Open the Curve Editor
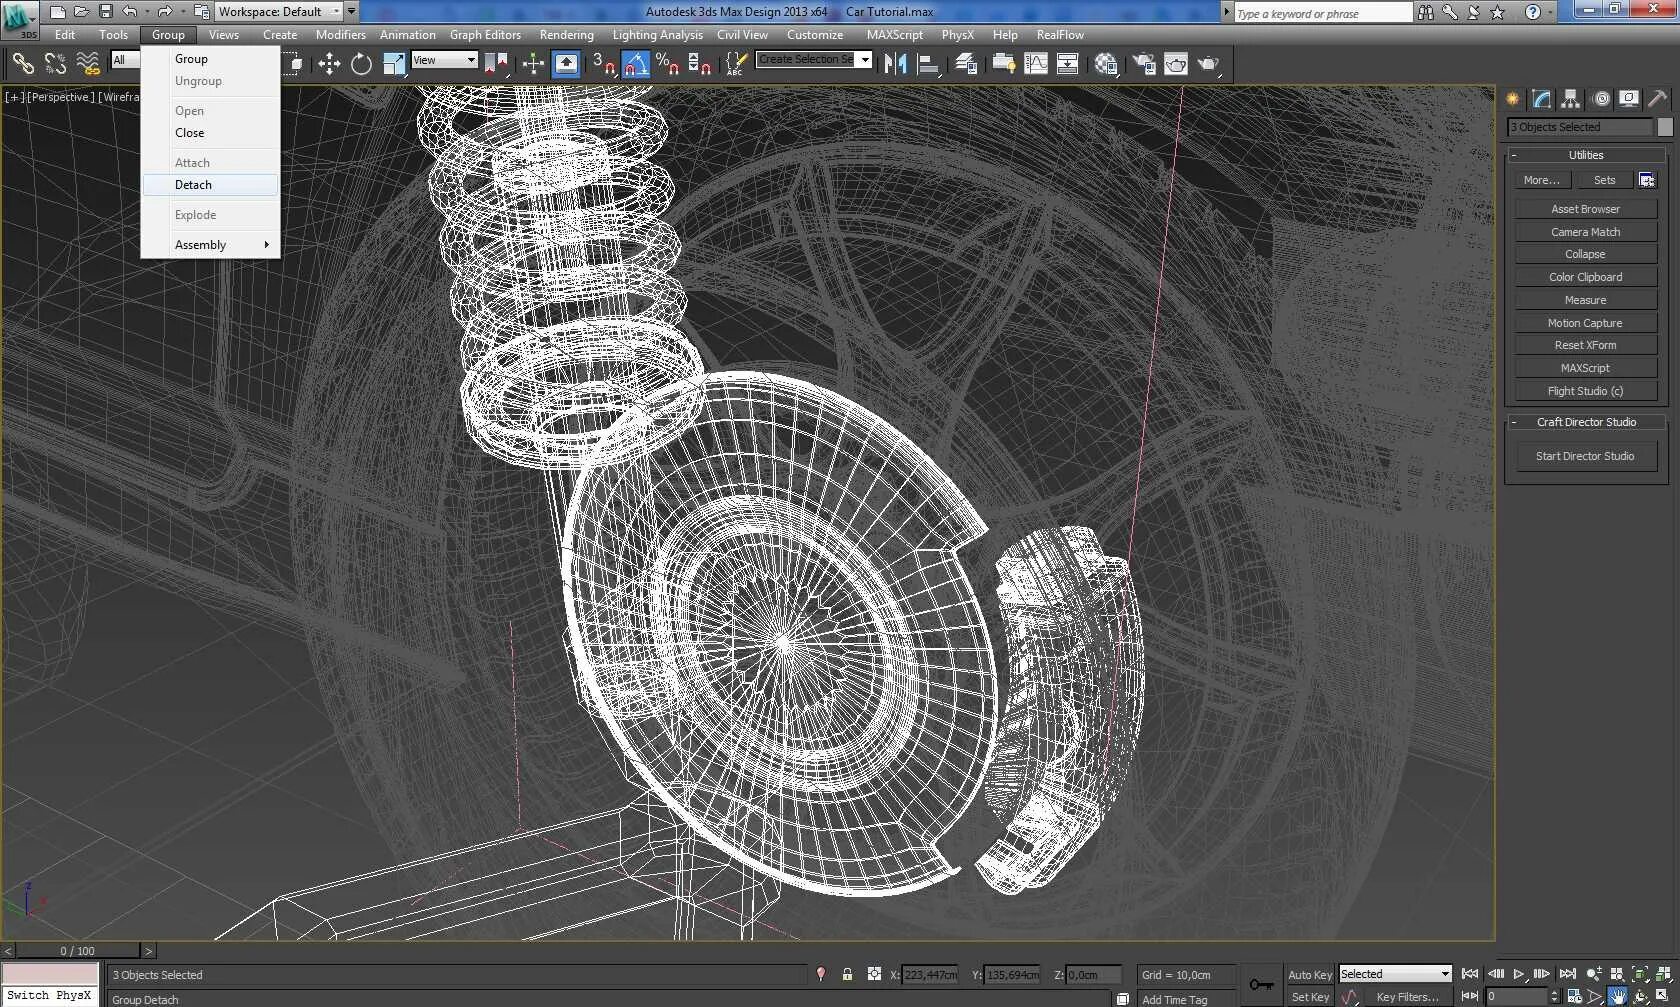The height and width of the screenshot is (1007, 1680). click(x=1036, y=64)
